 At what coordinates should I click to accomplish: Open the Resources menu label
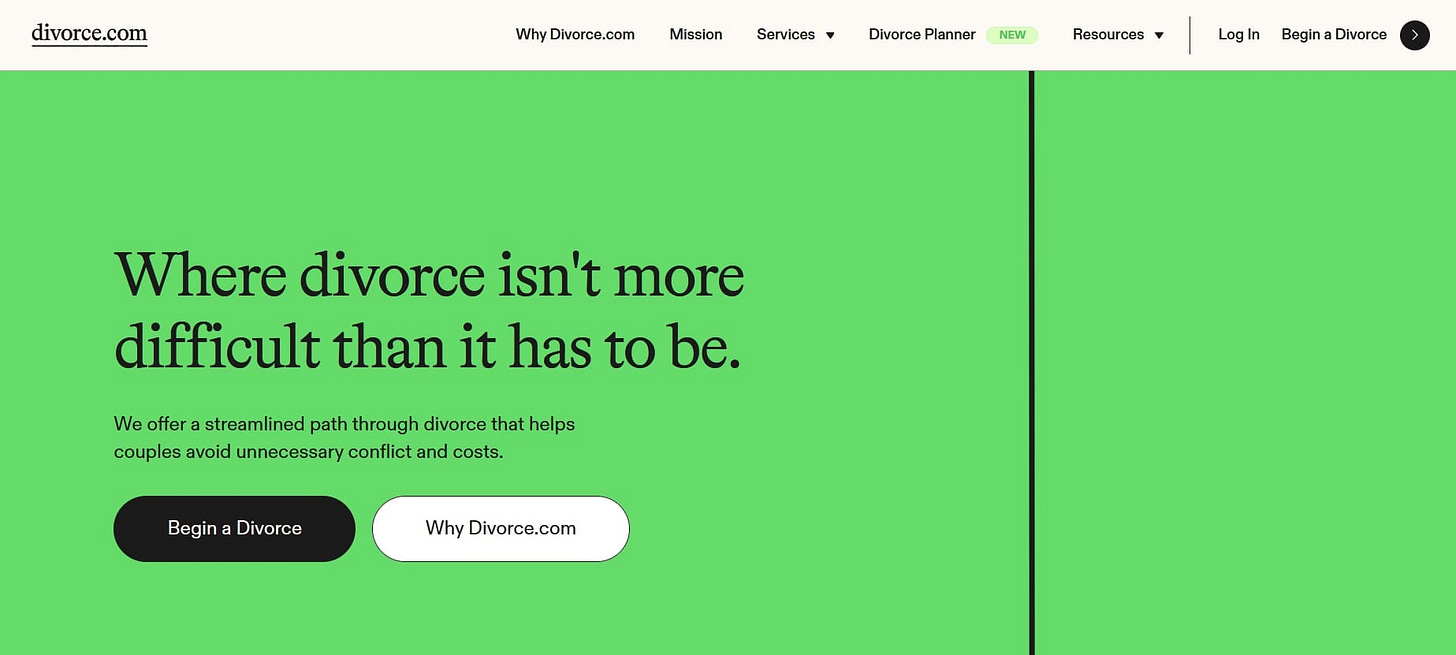(x=1108, y=34)
